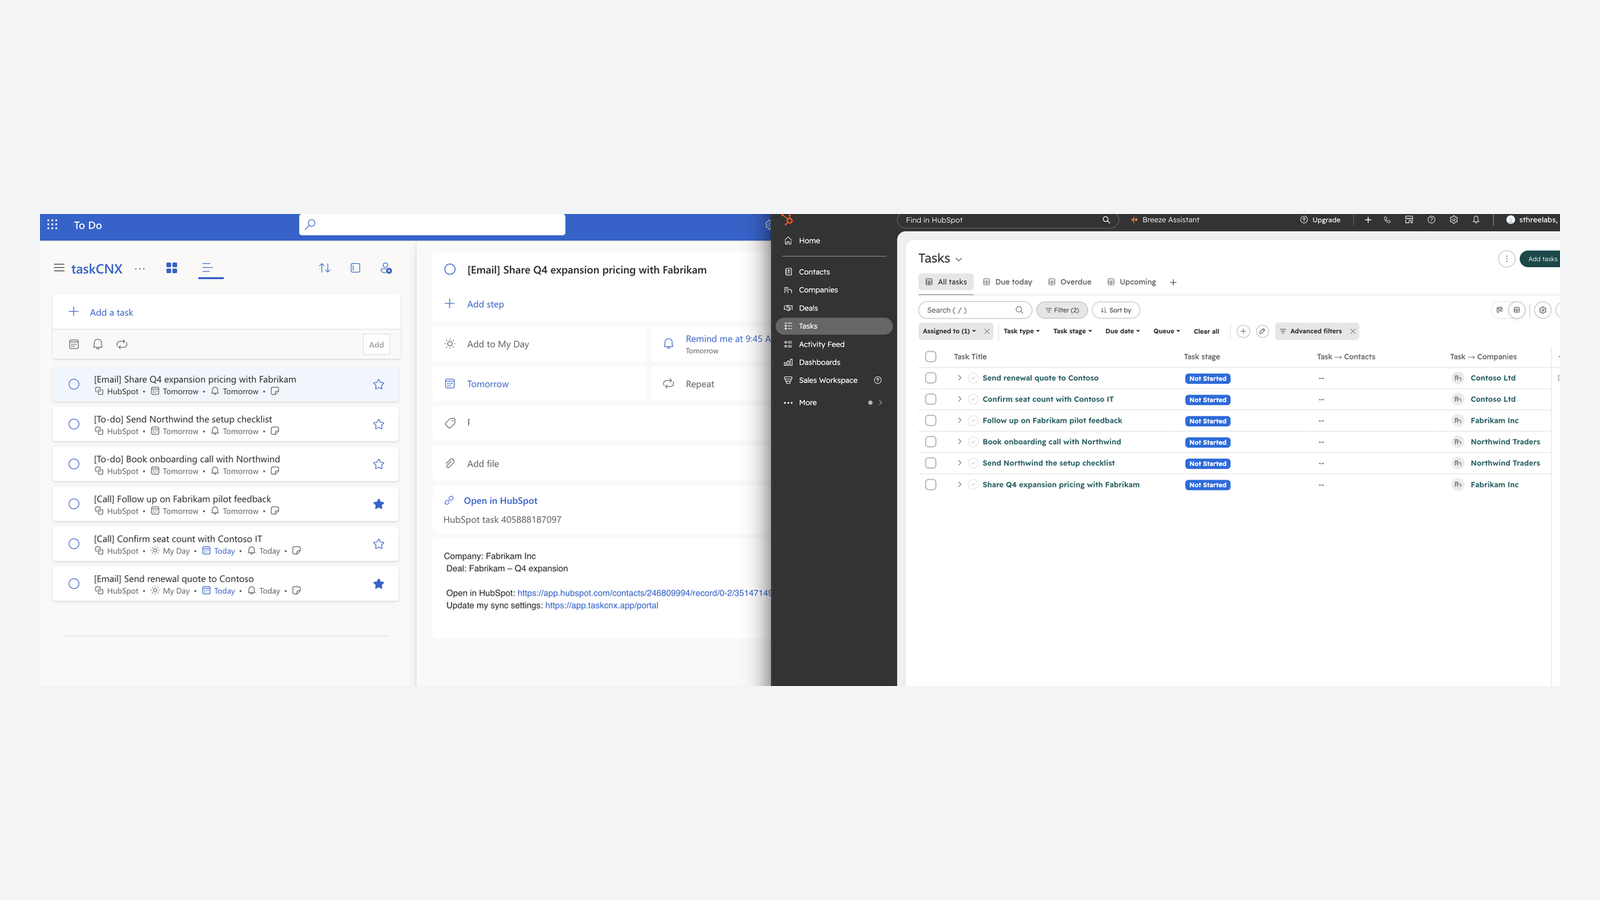
Task: Set a reminder from the add-task bar
Action: pyautogui.click(x=98, y=344)
